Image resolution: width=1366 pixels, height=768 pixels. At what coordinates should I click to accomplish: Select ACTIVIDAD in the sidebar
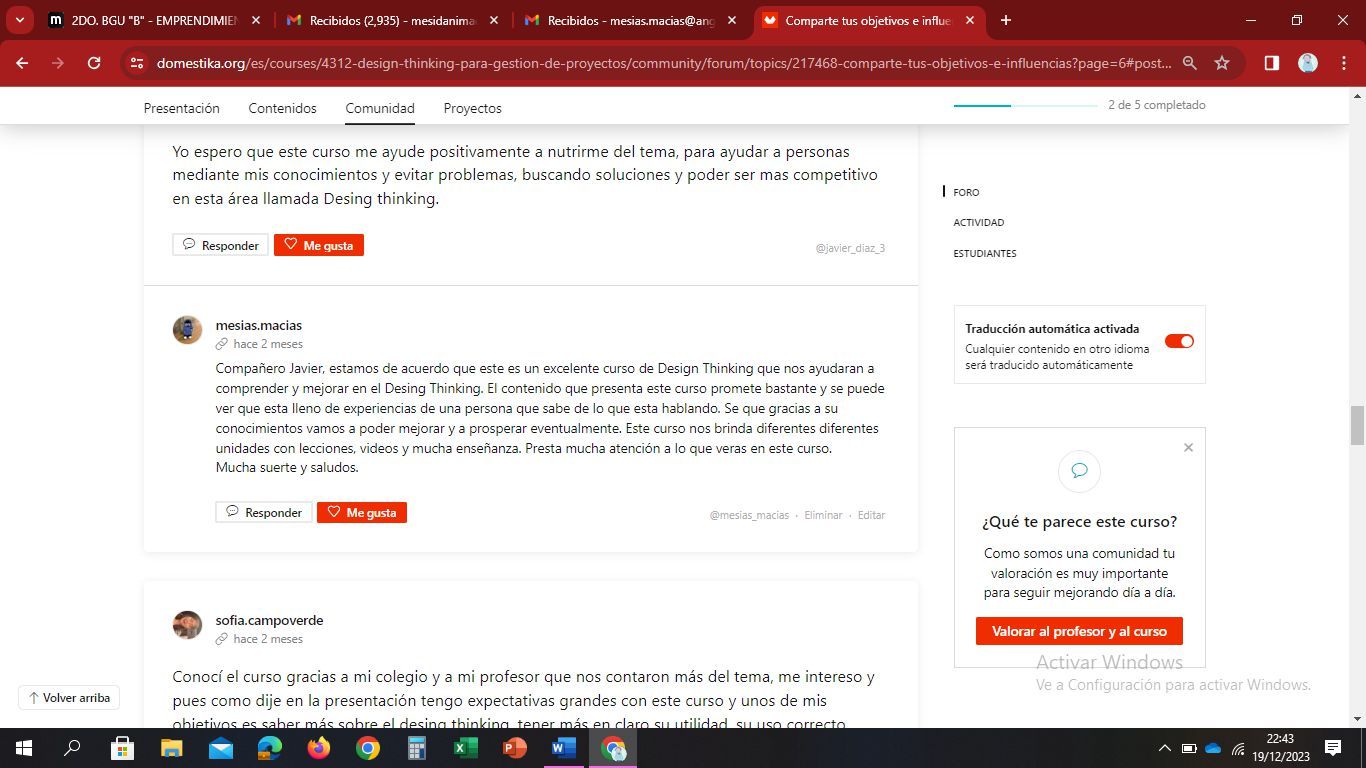tap(979, 222)
